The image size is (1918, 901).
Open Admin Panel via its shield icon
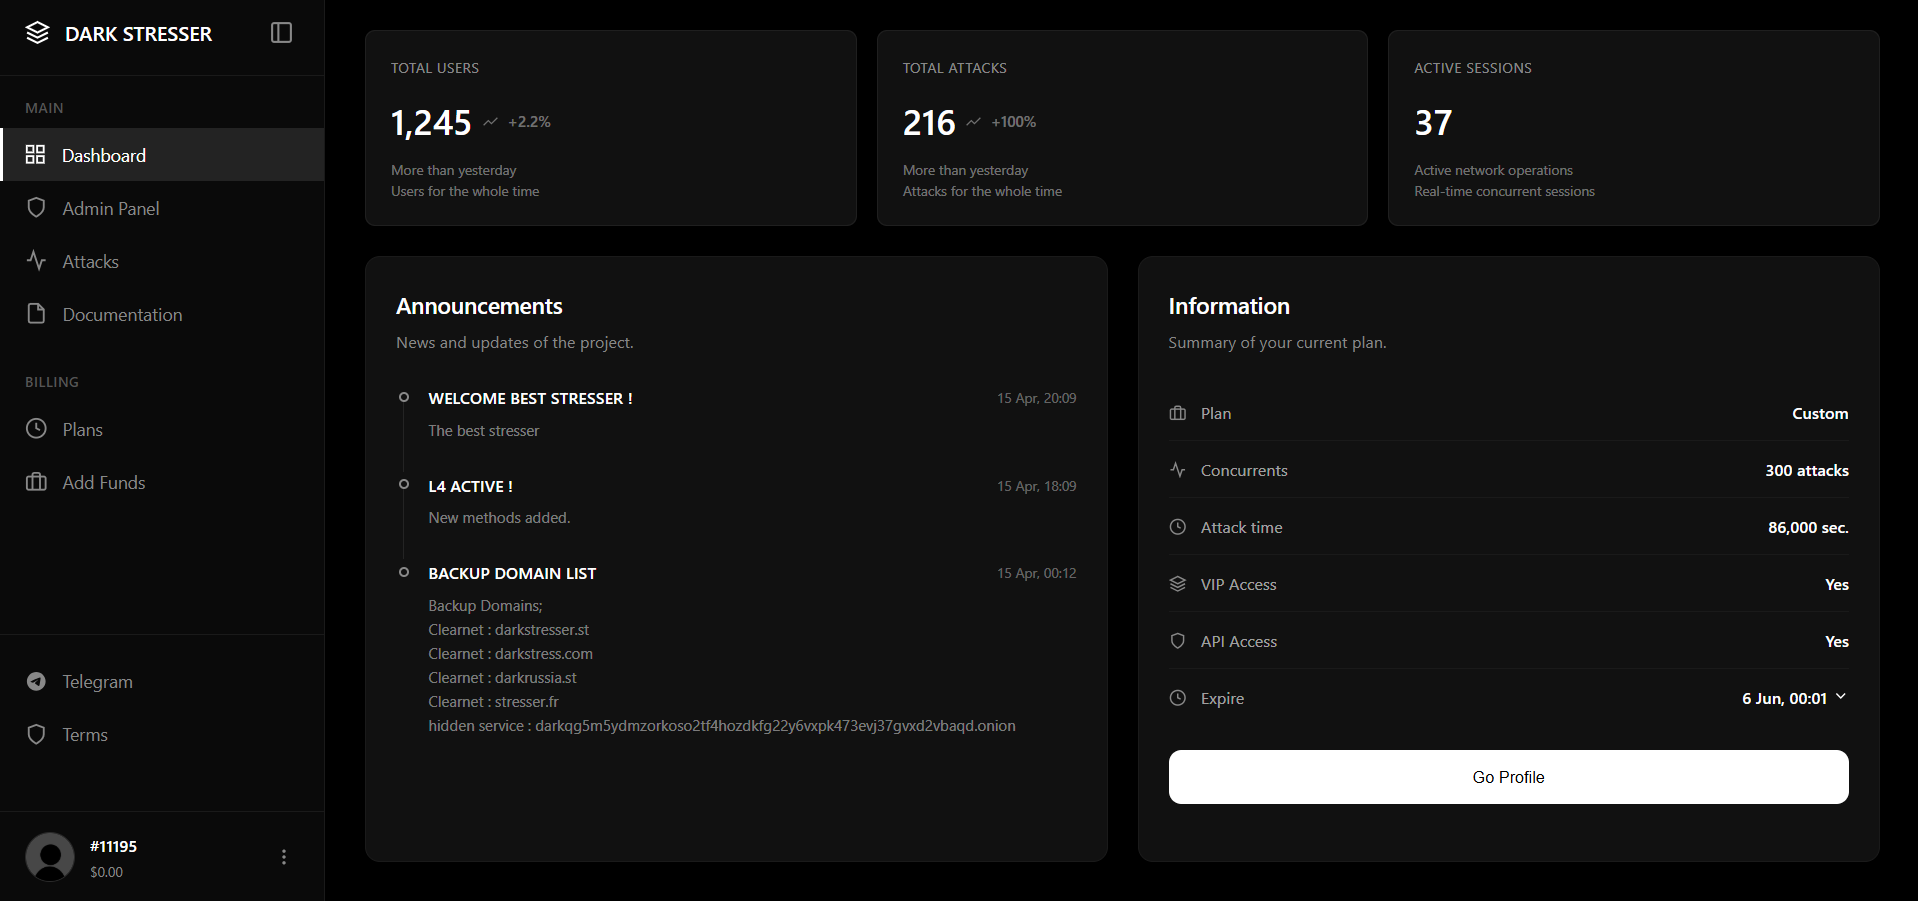pos(36,208)
